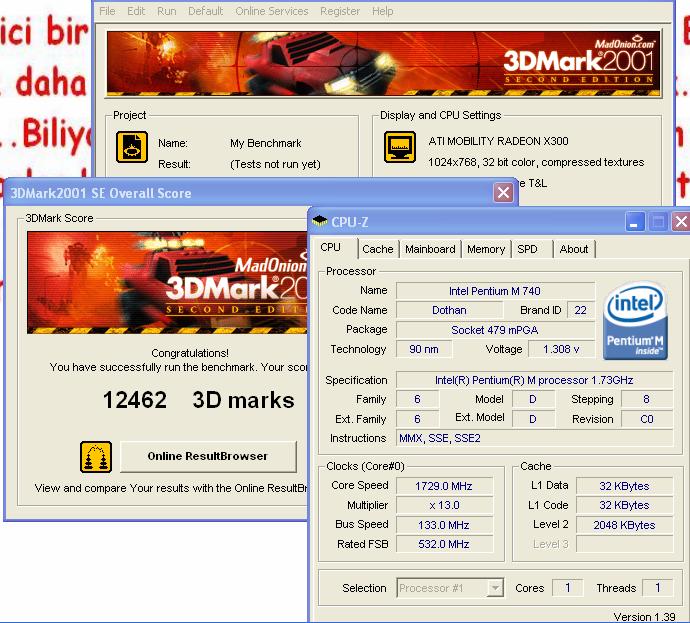
Task: Switch to the About tab in CPU-Z
Action: click(573, 249)
